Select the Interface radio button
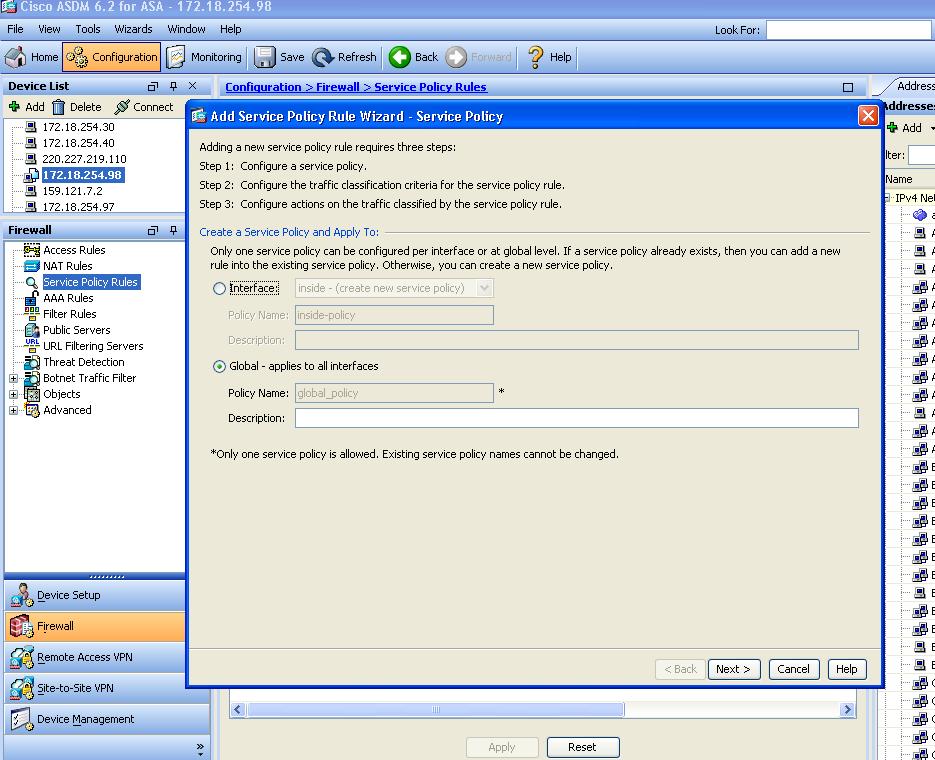 (x=219, y=289)
